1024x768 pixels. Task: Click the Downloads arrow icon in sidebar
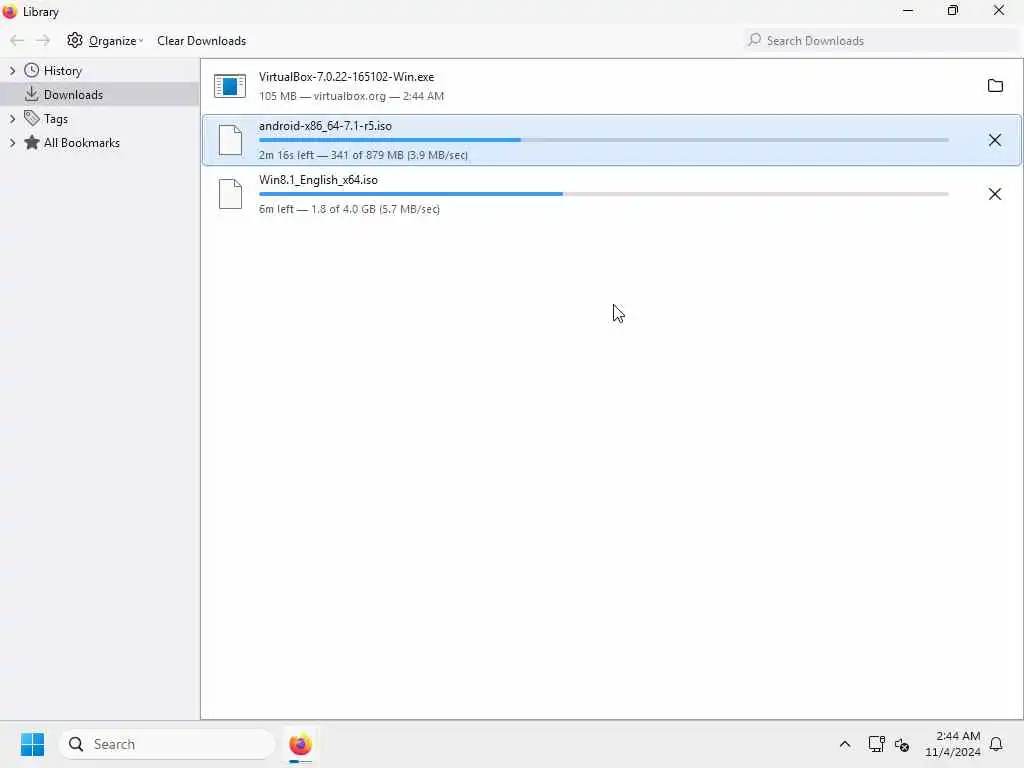coord(31,94)
